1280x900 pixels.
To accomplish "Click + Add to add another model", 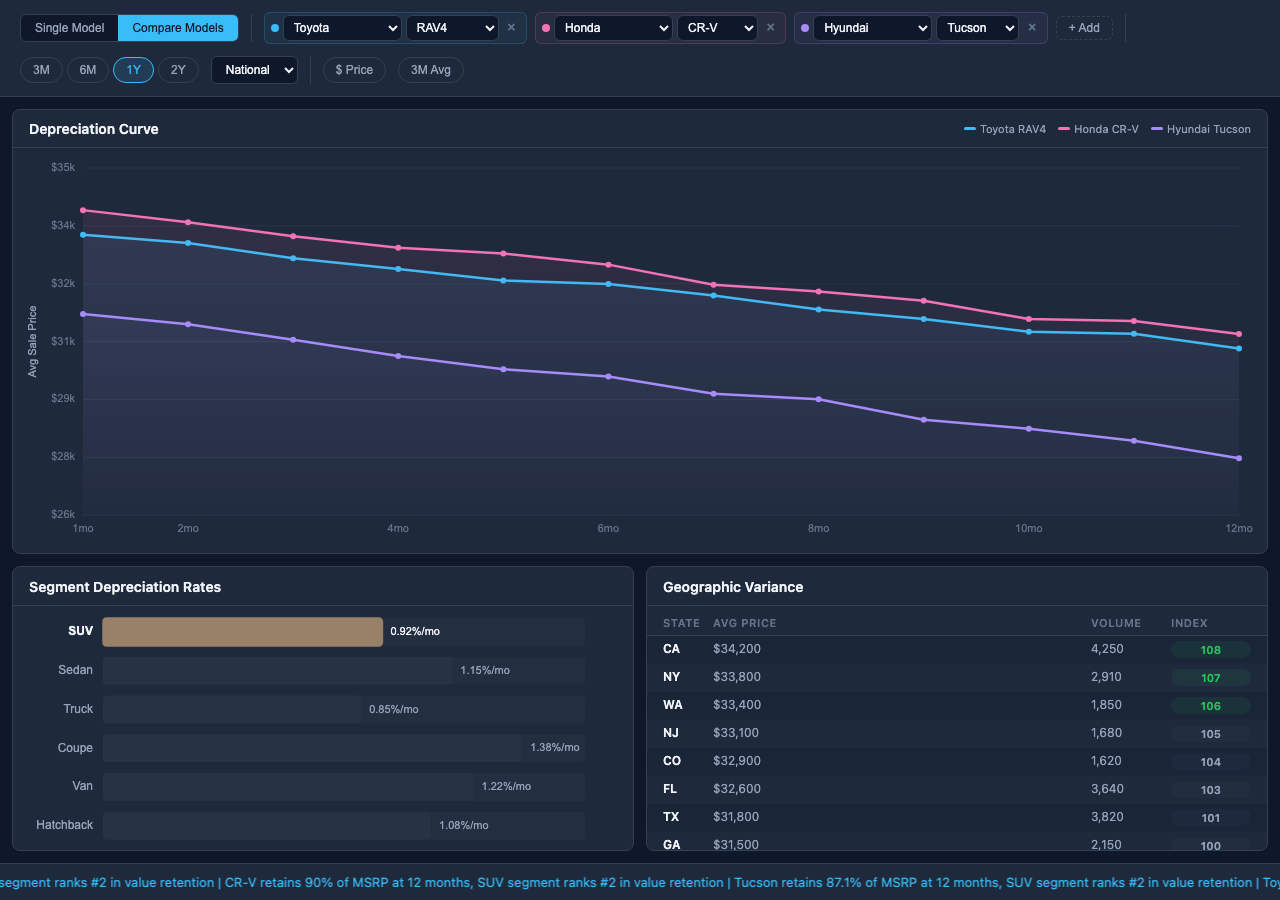I will tap(1084, 28).
